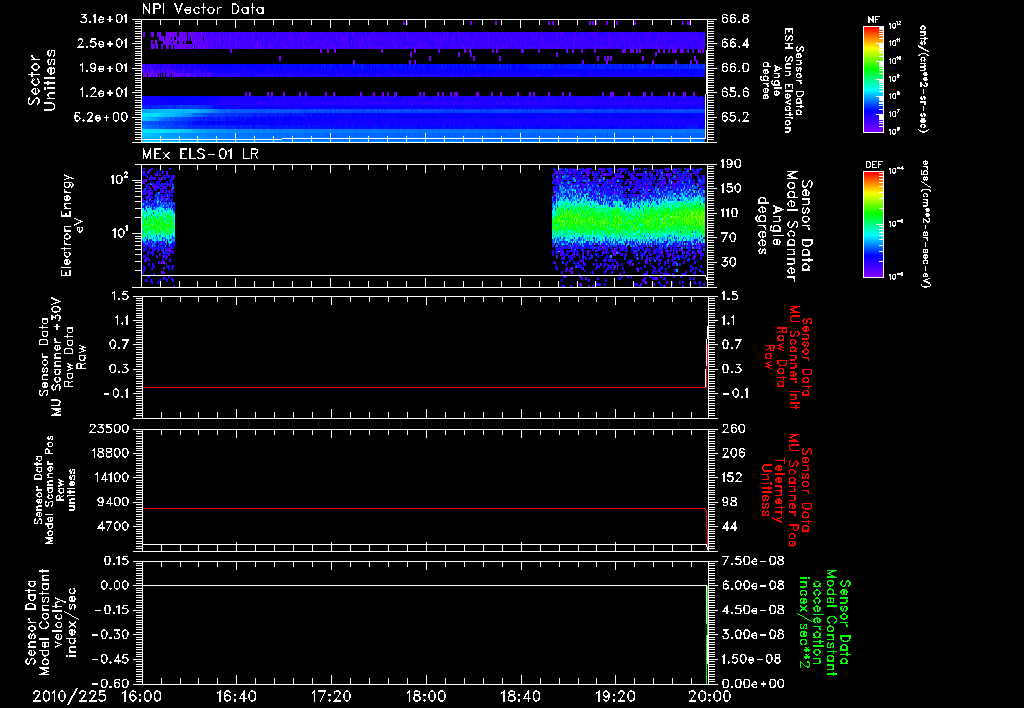
Task: Click the electron spectrogram block after 18:40
Action: click(x=630, y=222)
